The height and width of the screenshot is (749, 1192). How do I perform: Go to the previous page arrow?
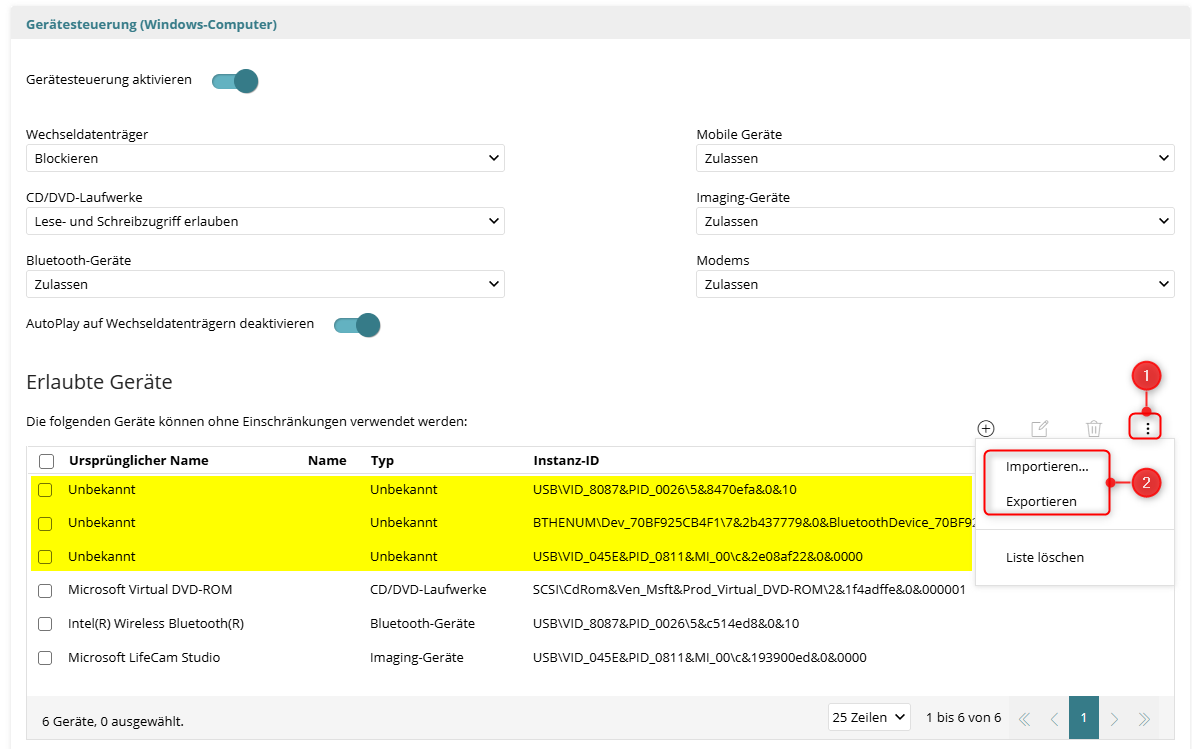[x=1054, y=718]
